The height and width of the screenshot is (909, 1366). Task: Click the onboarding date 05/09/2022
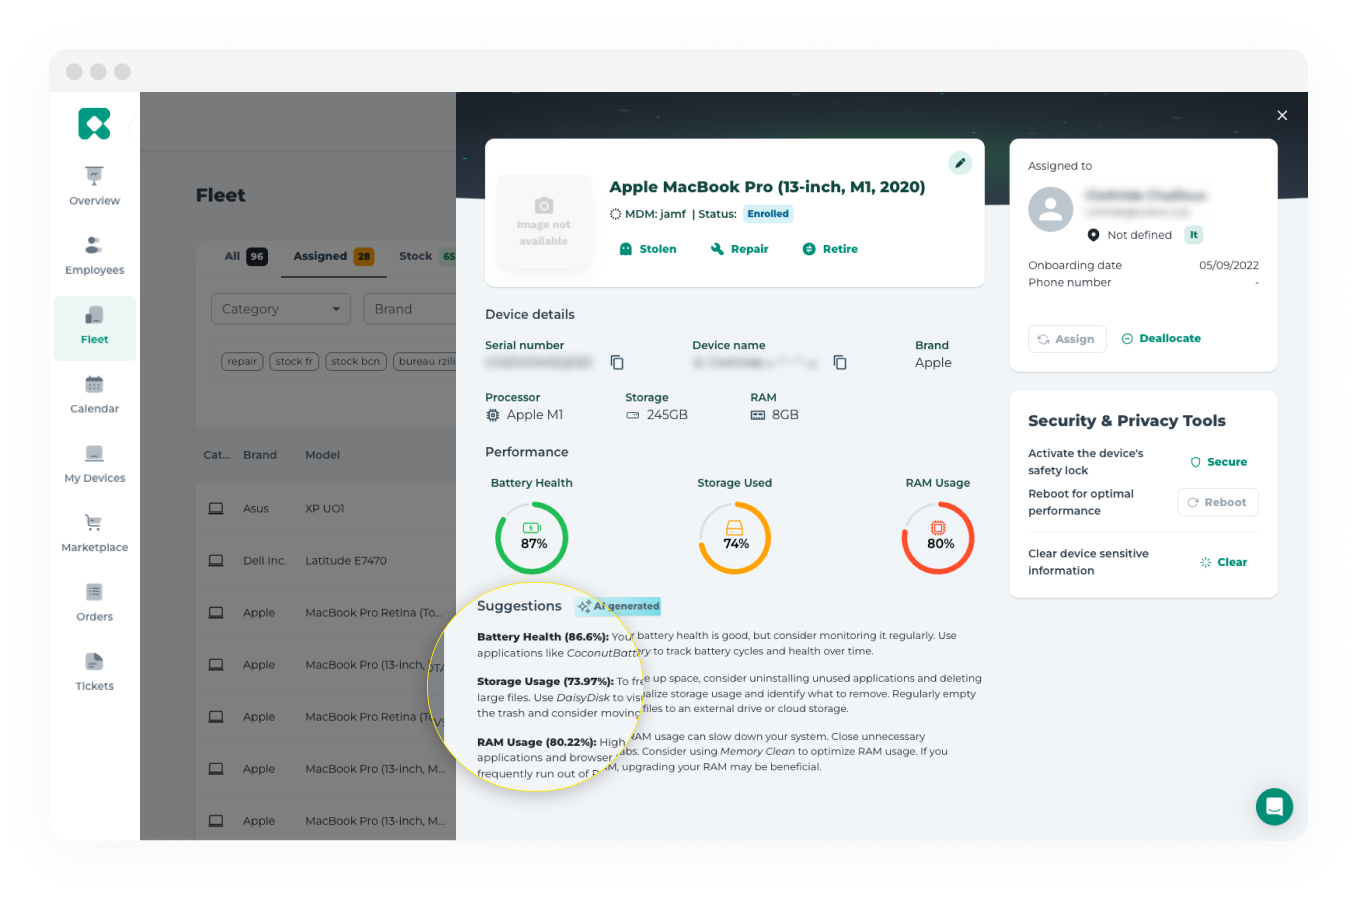coord(1228,266)
